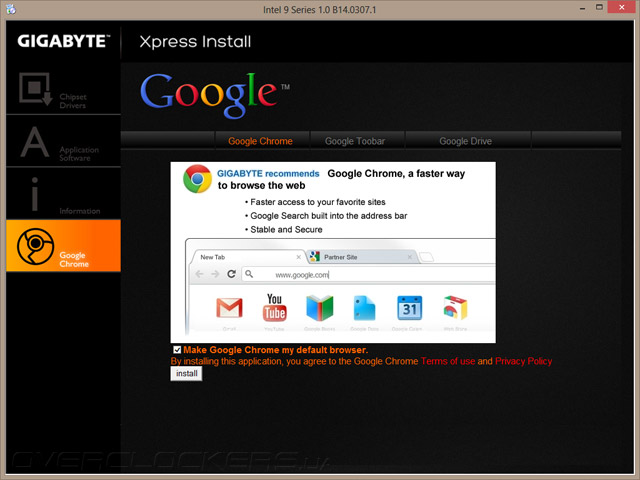Screen dimensions: 640x480
Task: Switch to the Google Drive tab
Action: point(466,141)
